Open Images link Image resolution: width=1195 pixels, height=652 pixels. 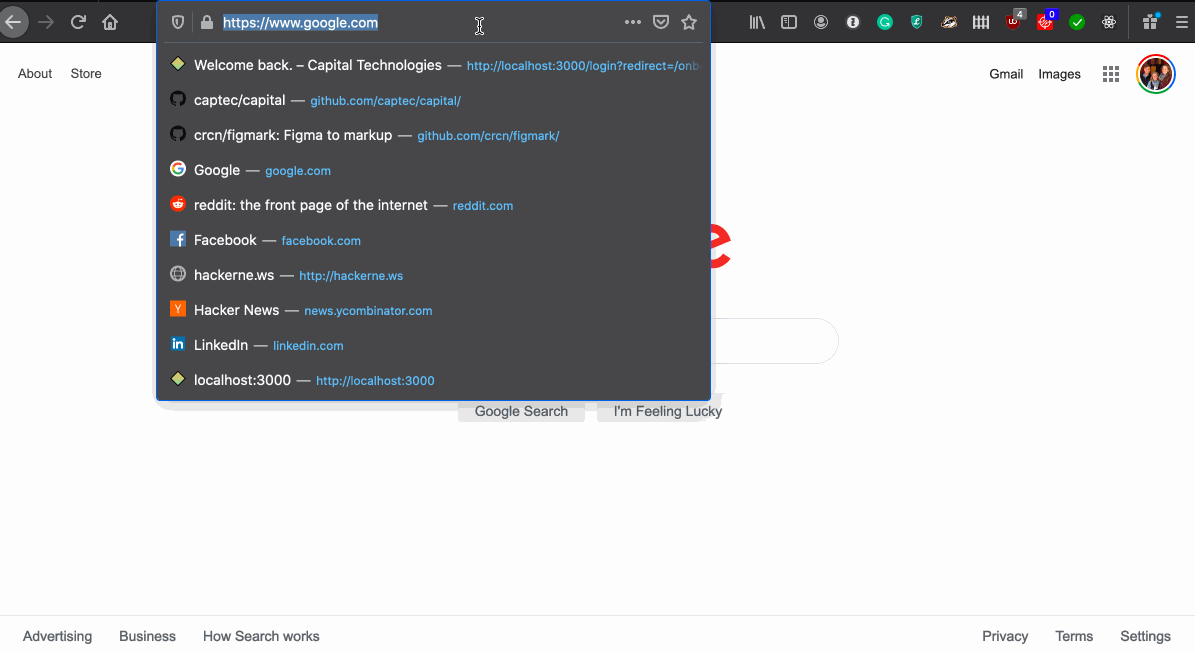coord(1059,74)
